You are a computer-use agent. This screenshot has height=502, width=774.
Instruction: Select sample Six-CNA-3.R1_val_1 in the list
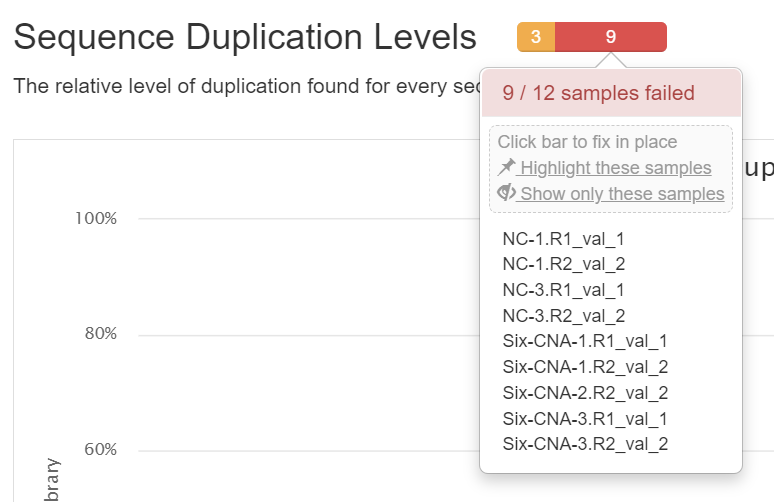click(585, 418)
